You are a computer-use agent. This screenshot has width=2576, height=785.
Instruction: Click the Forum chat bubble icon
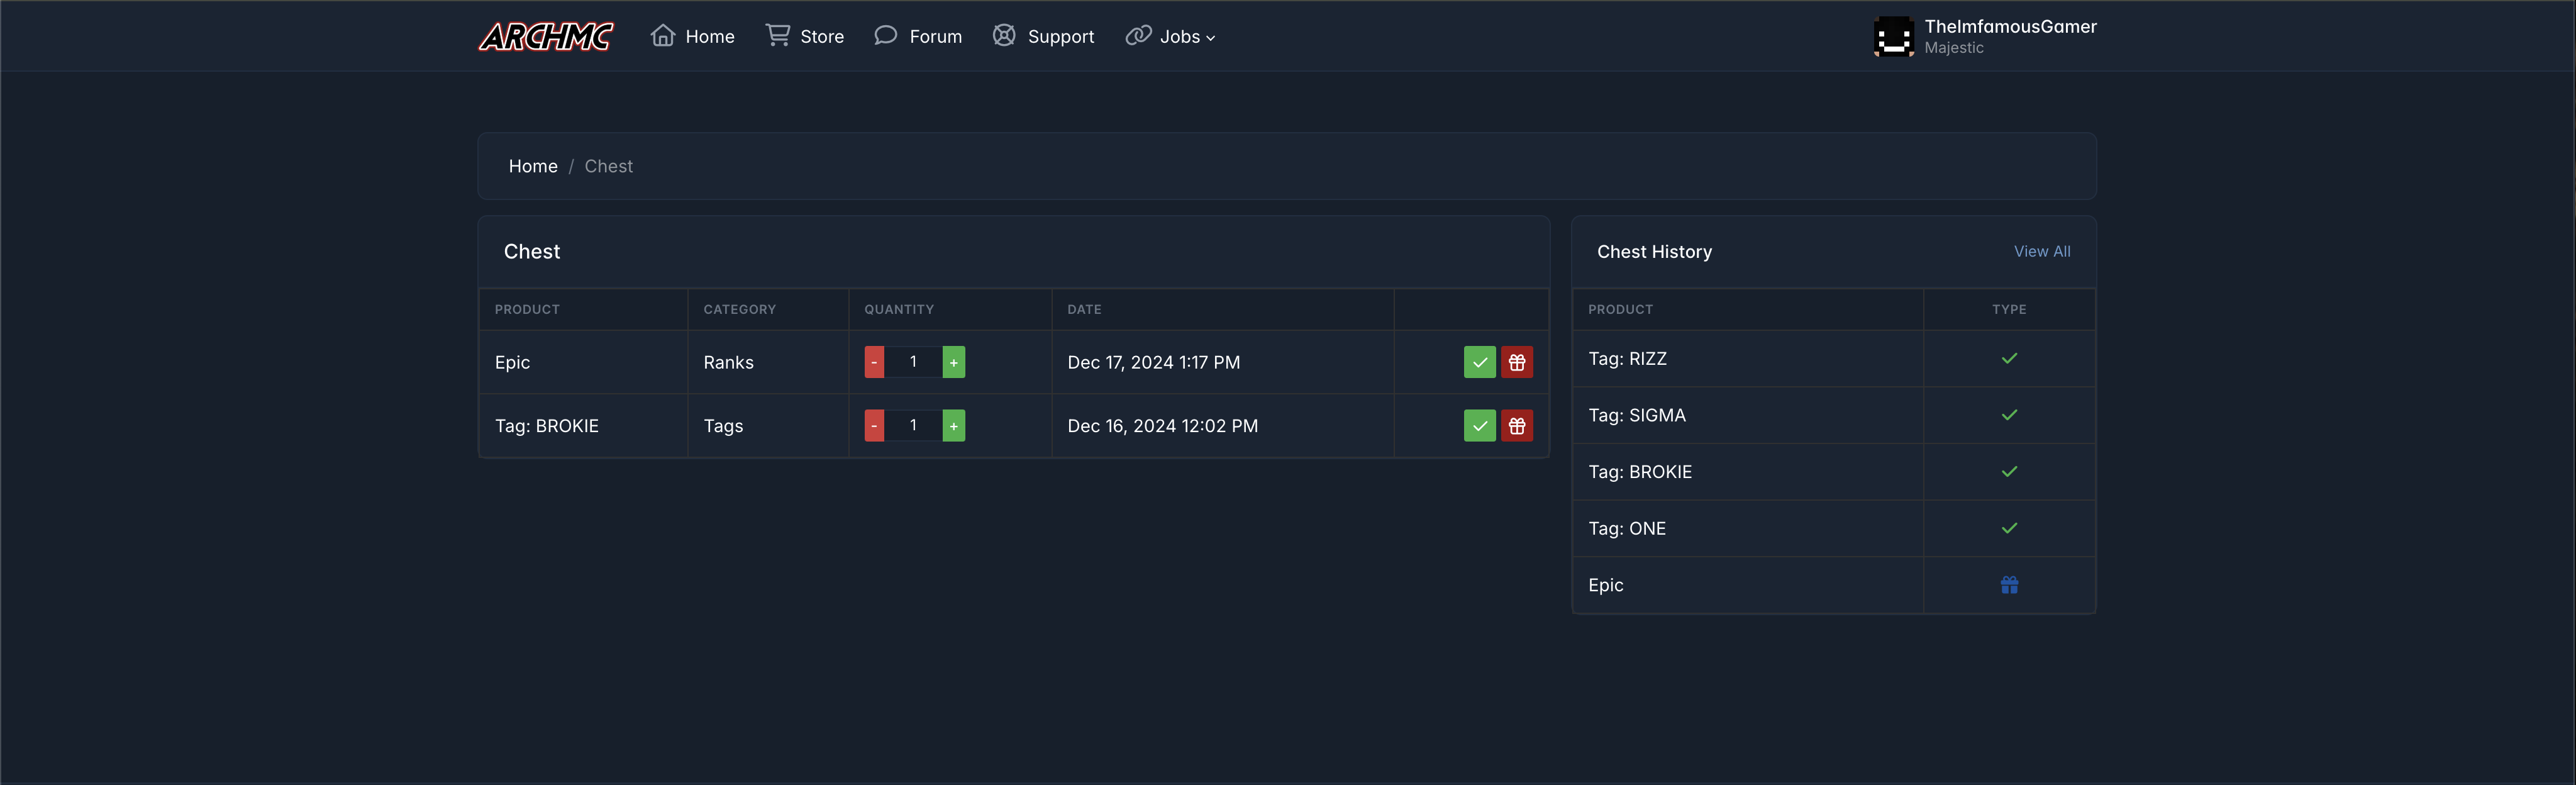885,36
